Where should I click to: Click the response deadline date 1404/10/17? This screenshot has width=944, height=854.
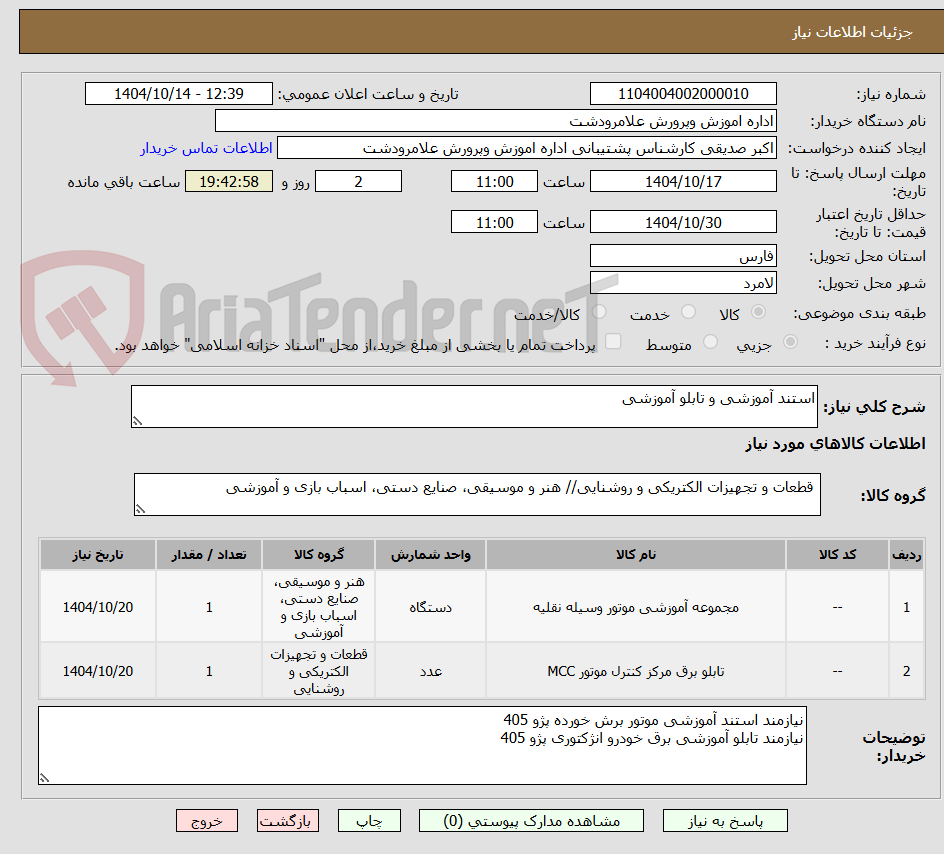683,181
